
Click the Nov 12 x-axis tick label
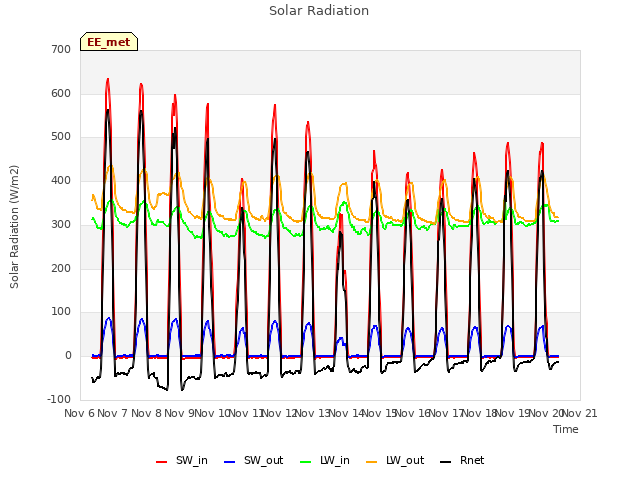tap(279, 413)
